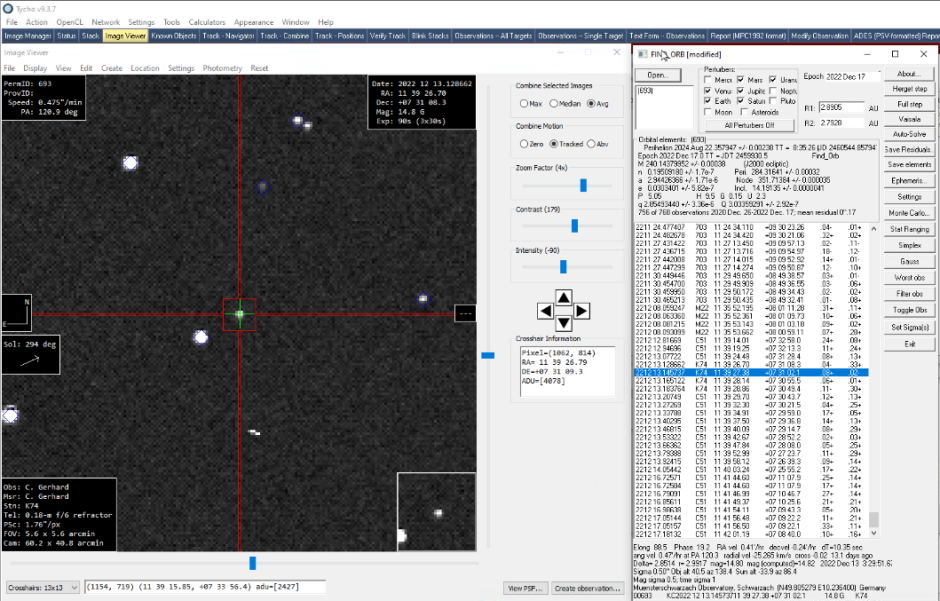Uncheck the Mars perturber
Image resolution: width=940 pixels, height=601 pixels.
pyautogui.click(x=741, y=79)
